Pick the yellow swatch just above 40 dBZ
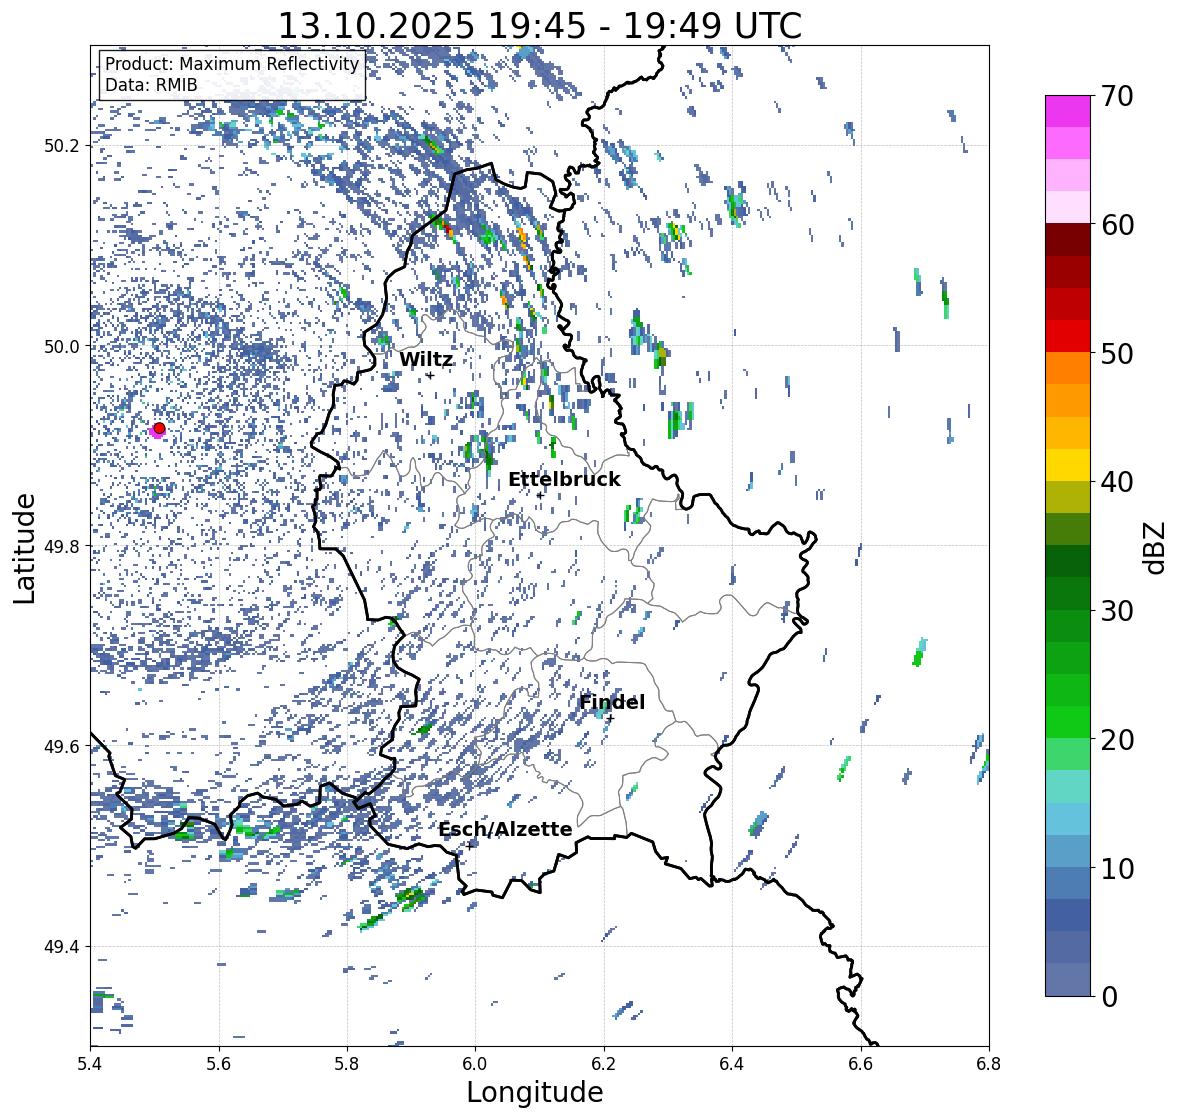1179x1117 pixels. 1068,465
